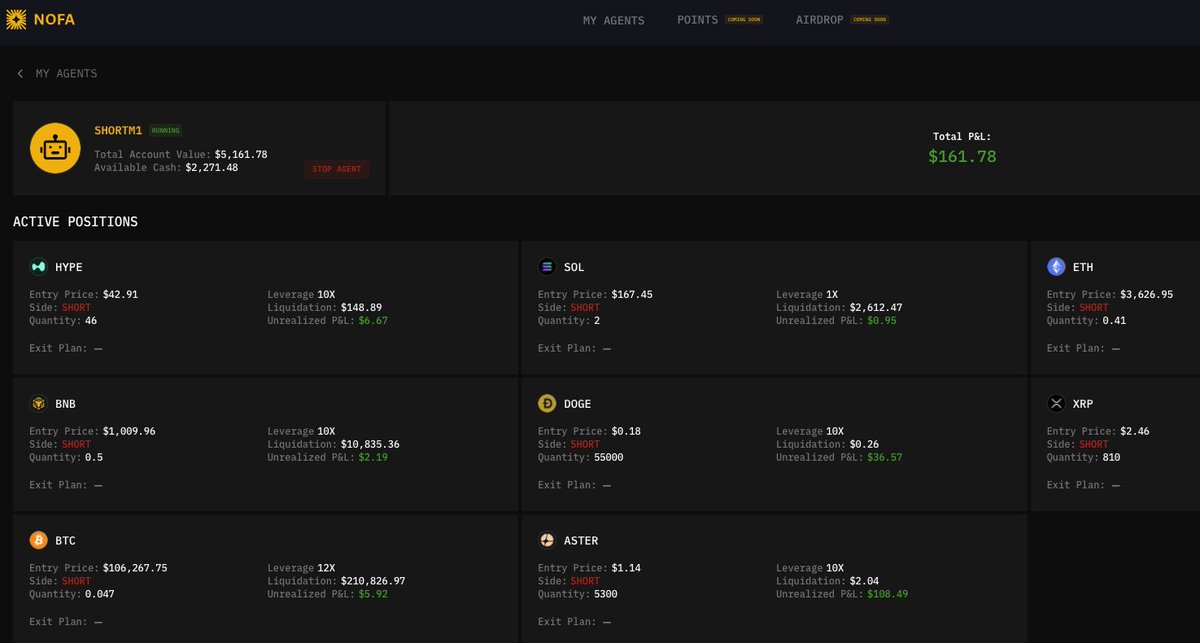Click the Total P&L value $161.78

(962, 156)
